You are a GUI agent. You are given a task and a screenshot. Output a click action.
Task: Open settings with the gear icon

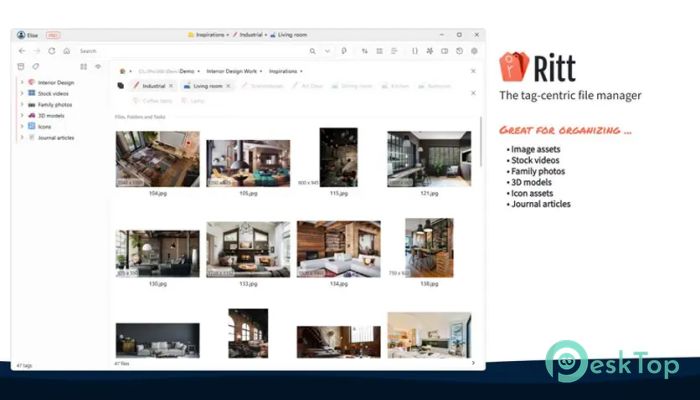[474, 50]
